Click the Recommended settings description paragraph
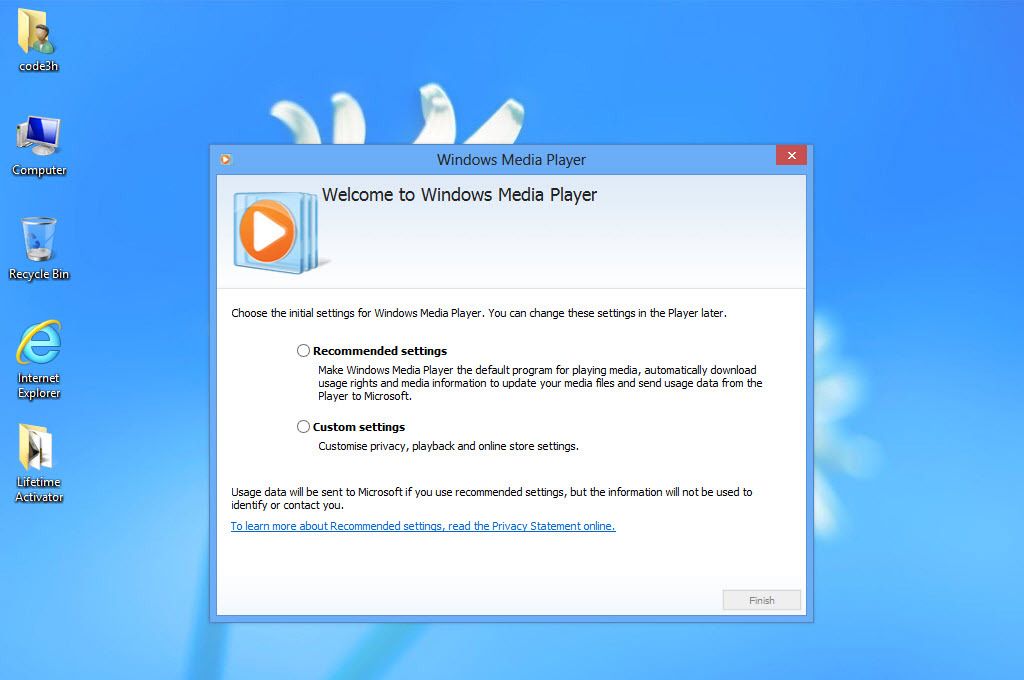Screen dimensions: 1024x680 click(540, 383)
